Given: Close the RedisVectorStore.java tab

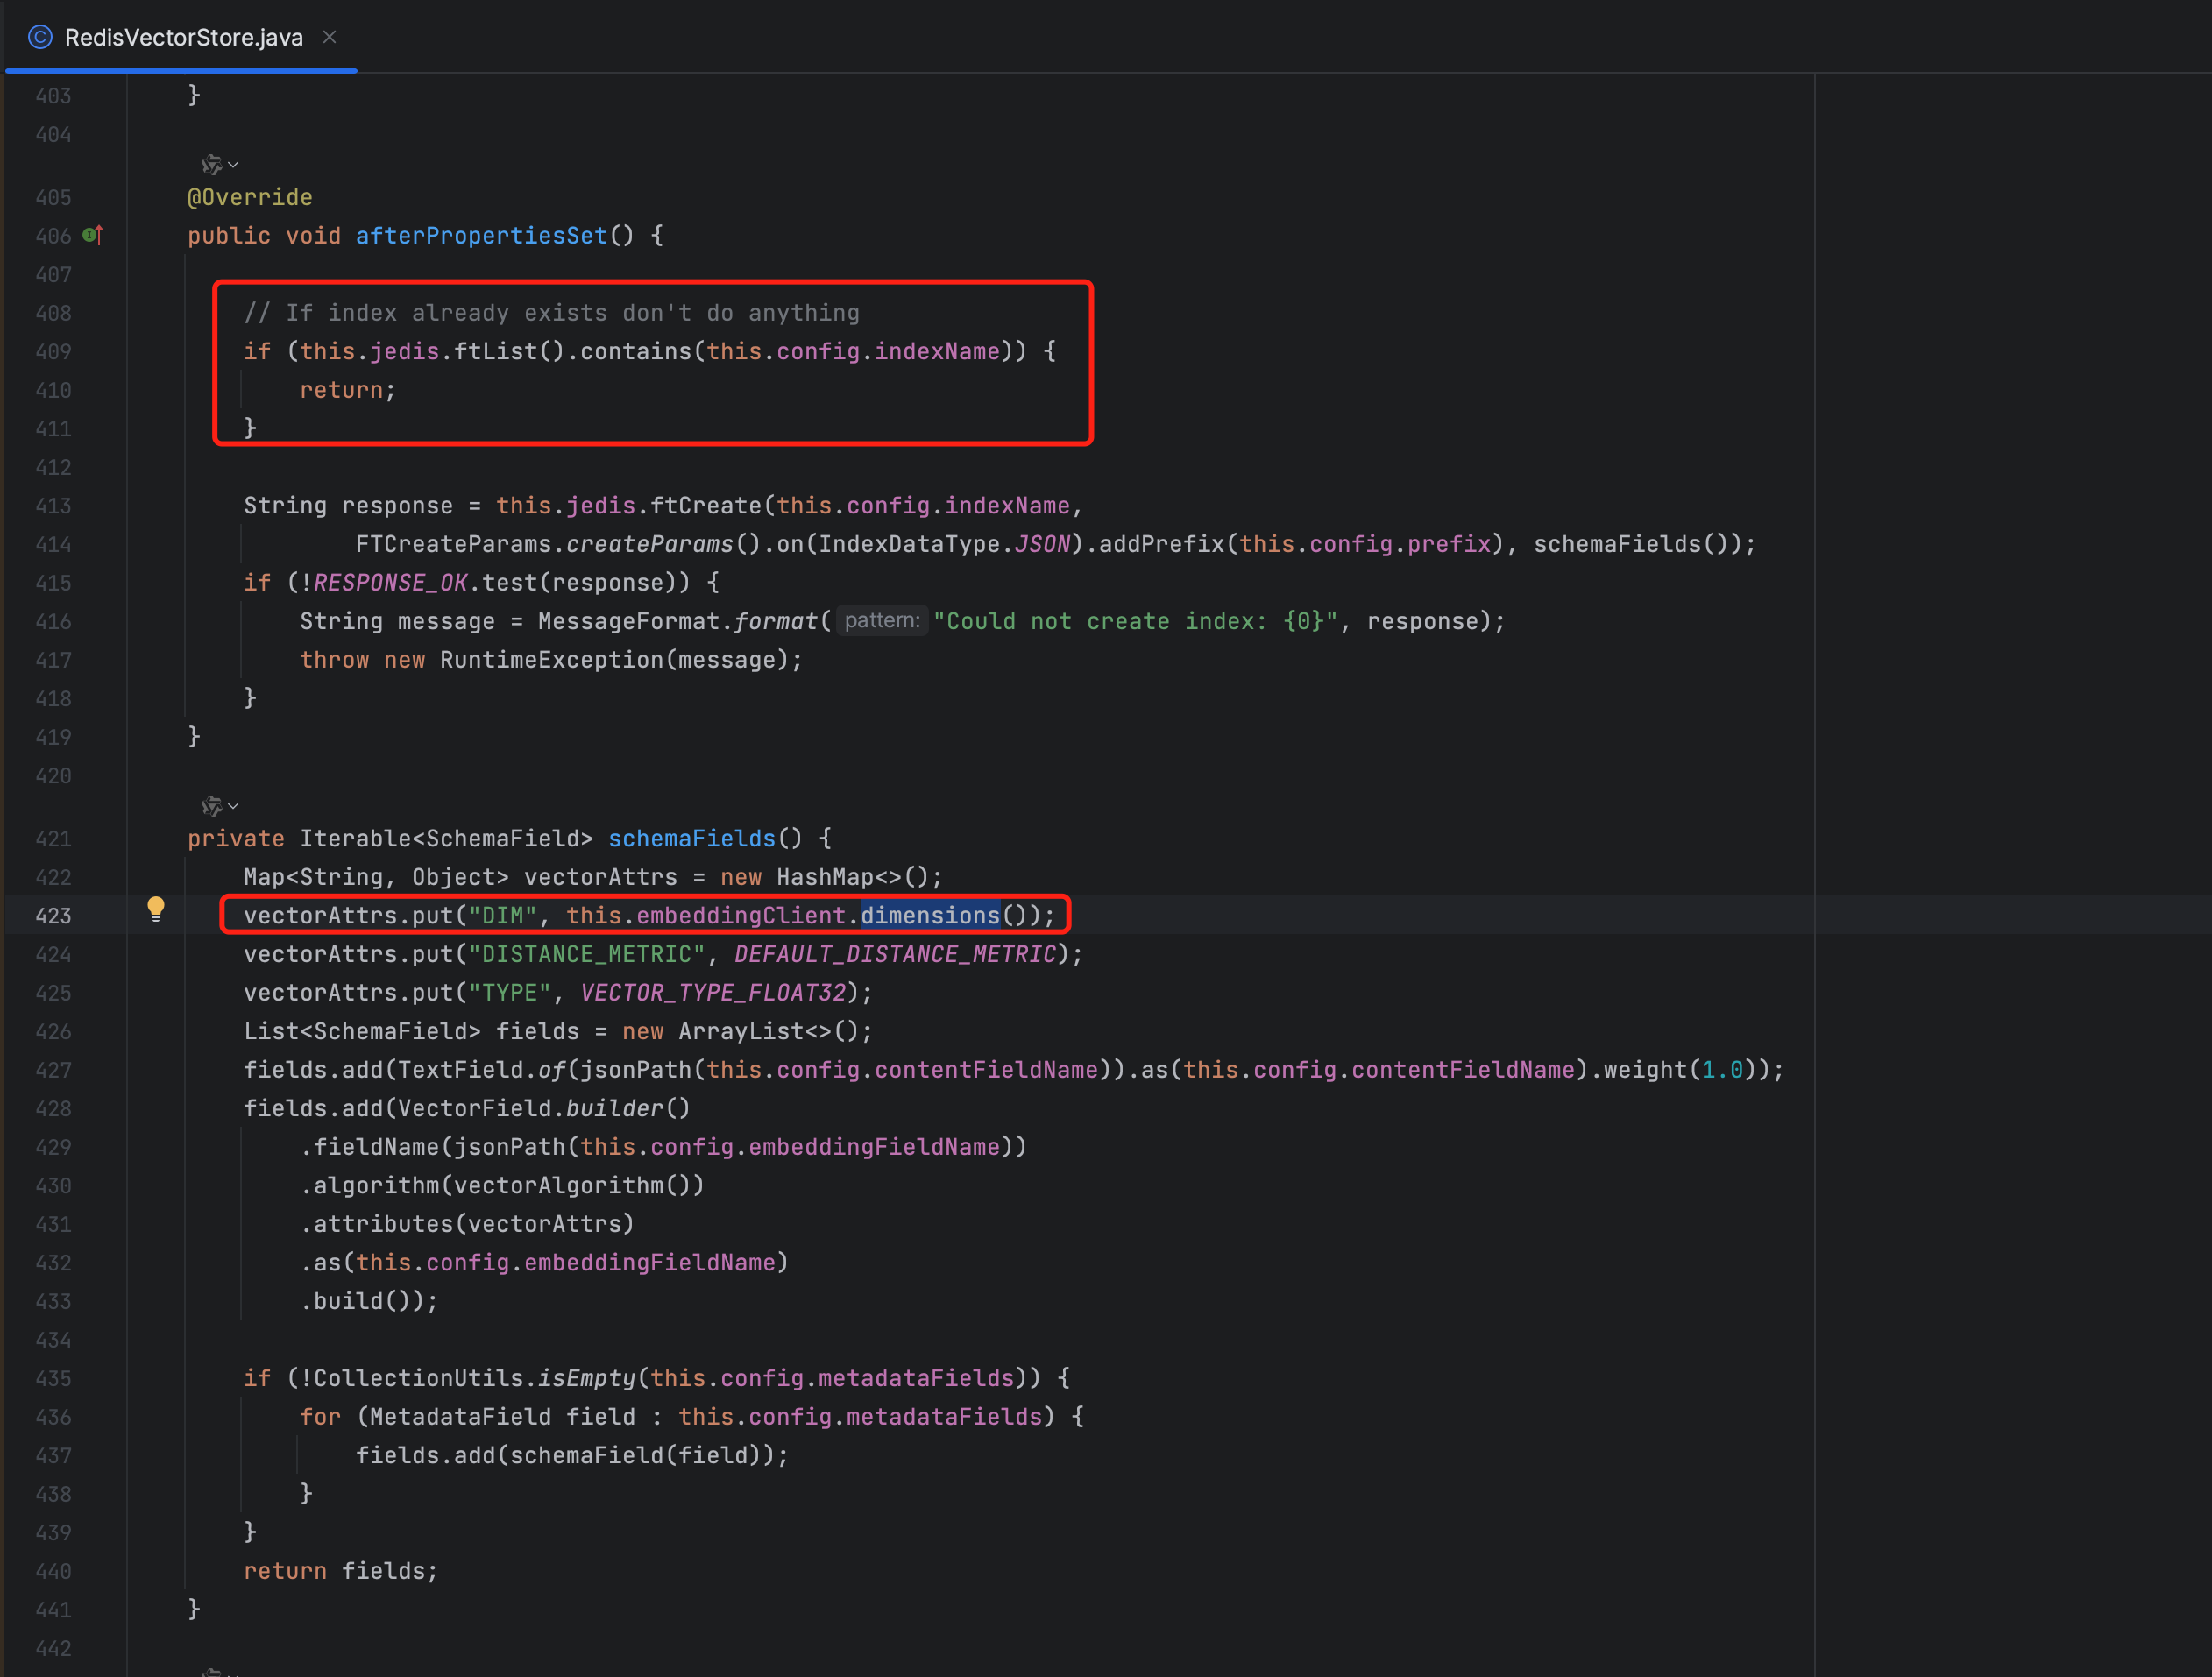Looking at the screenshot, I should (x=329, y=37).
